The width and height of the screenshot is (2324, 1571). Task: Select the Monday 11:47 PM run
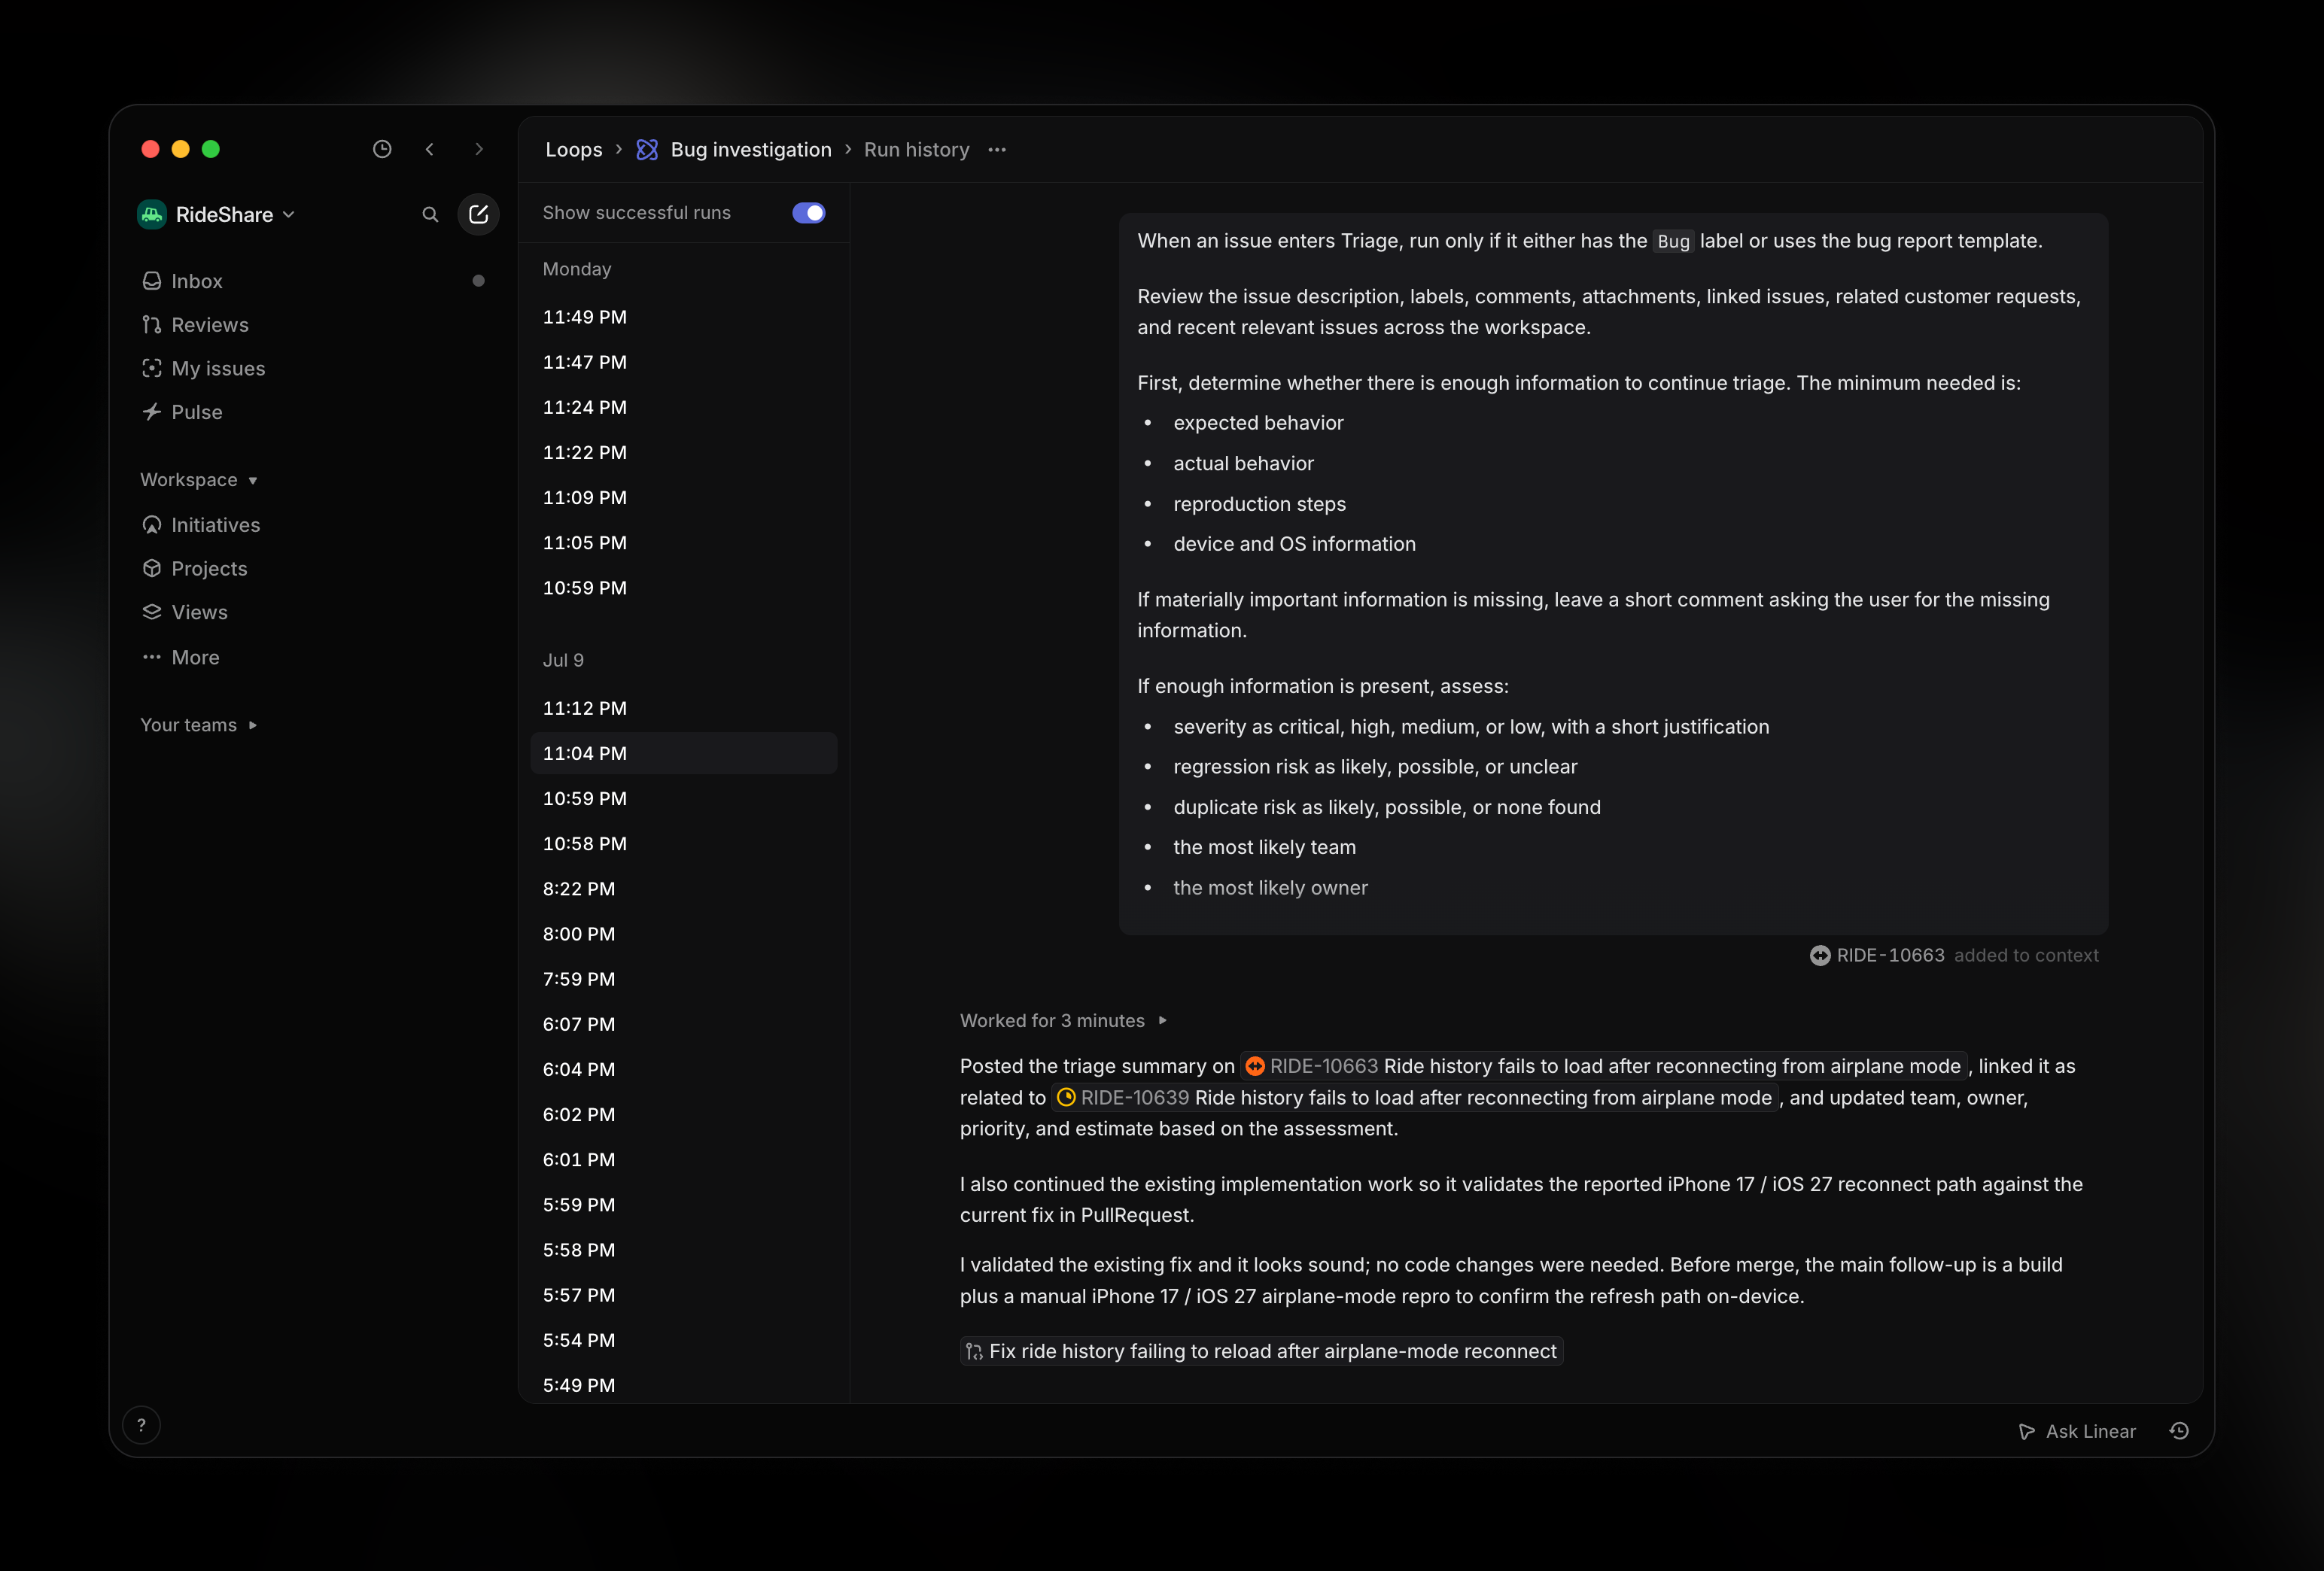684,362
